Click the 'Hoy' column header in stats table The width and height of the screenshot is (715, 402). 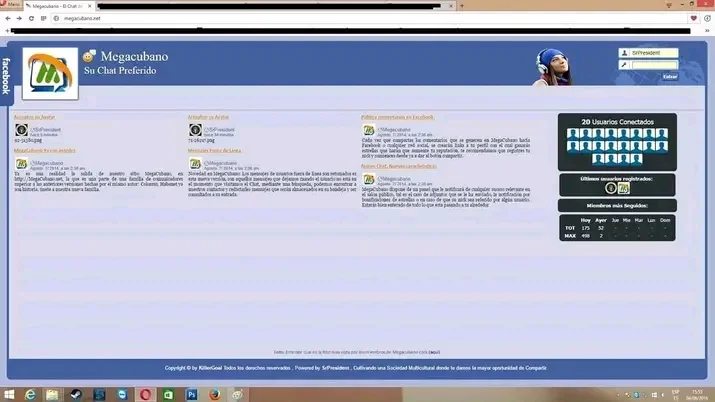pyautogui.click(x=585, y=220)
